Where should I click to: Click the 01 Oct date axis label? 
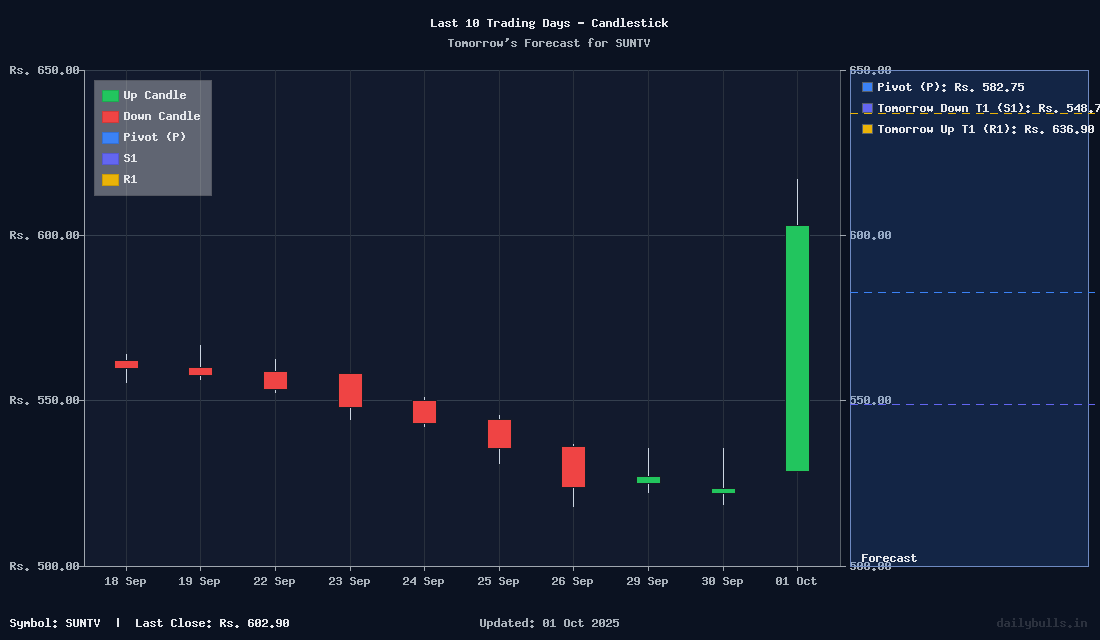[797, 581]
